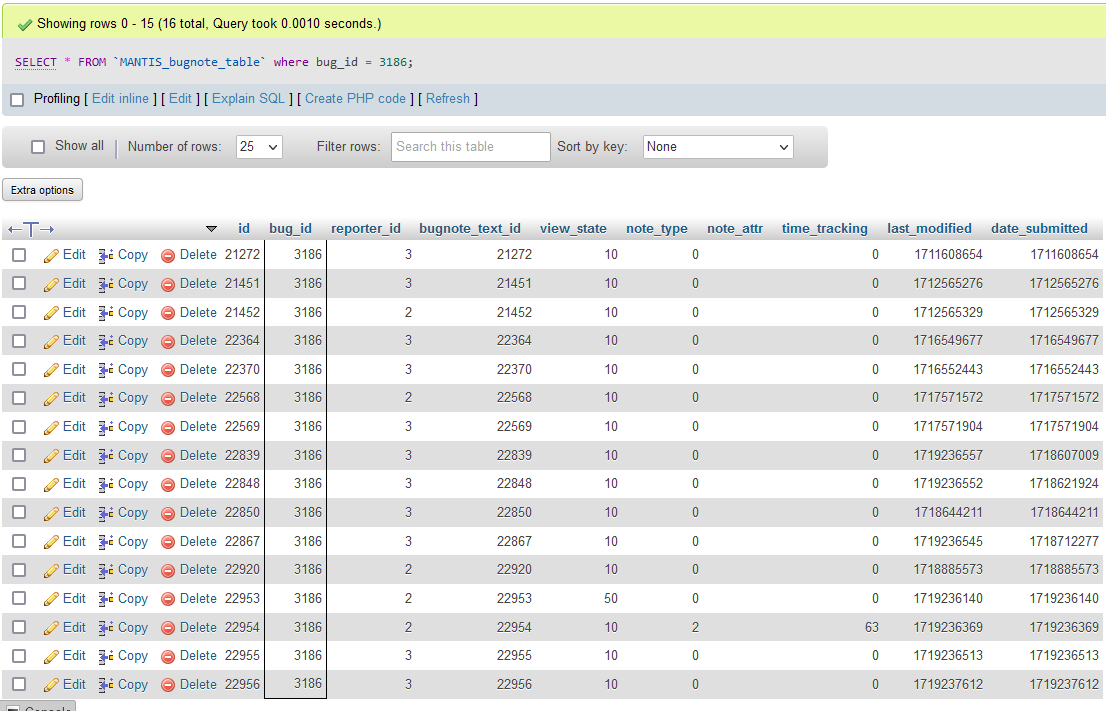Sort by the reporter_id column header

point(365,228)
